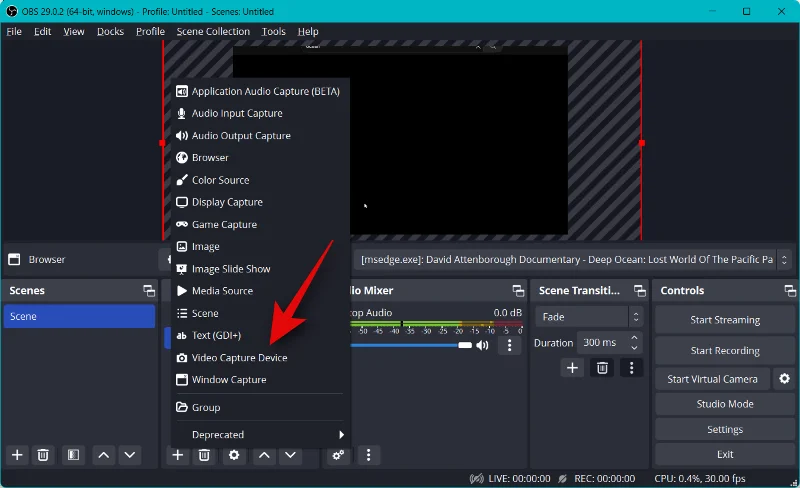The height and width of the screenshot is (488, 800).
Task: Click Start Recording button
Action: (725, 351)
